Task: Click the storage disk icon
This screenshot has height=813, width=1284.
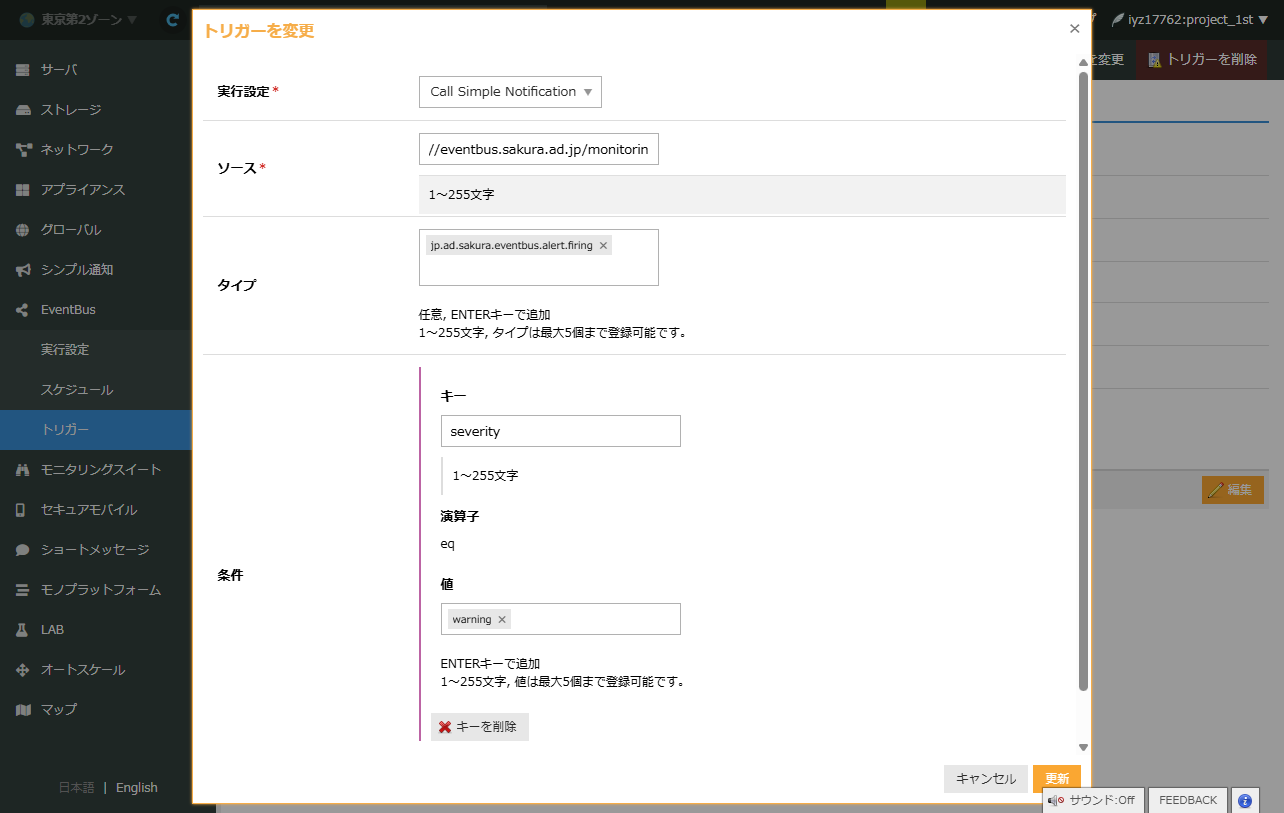Action: click(x=23, y=110)
